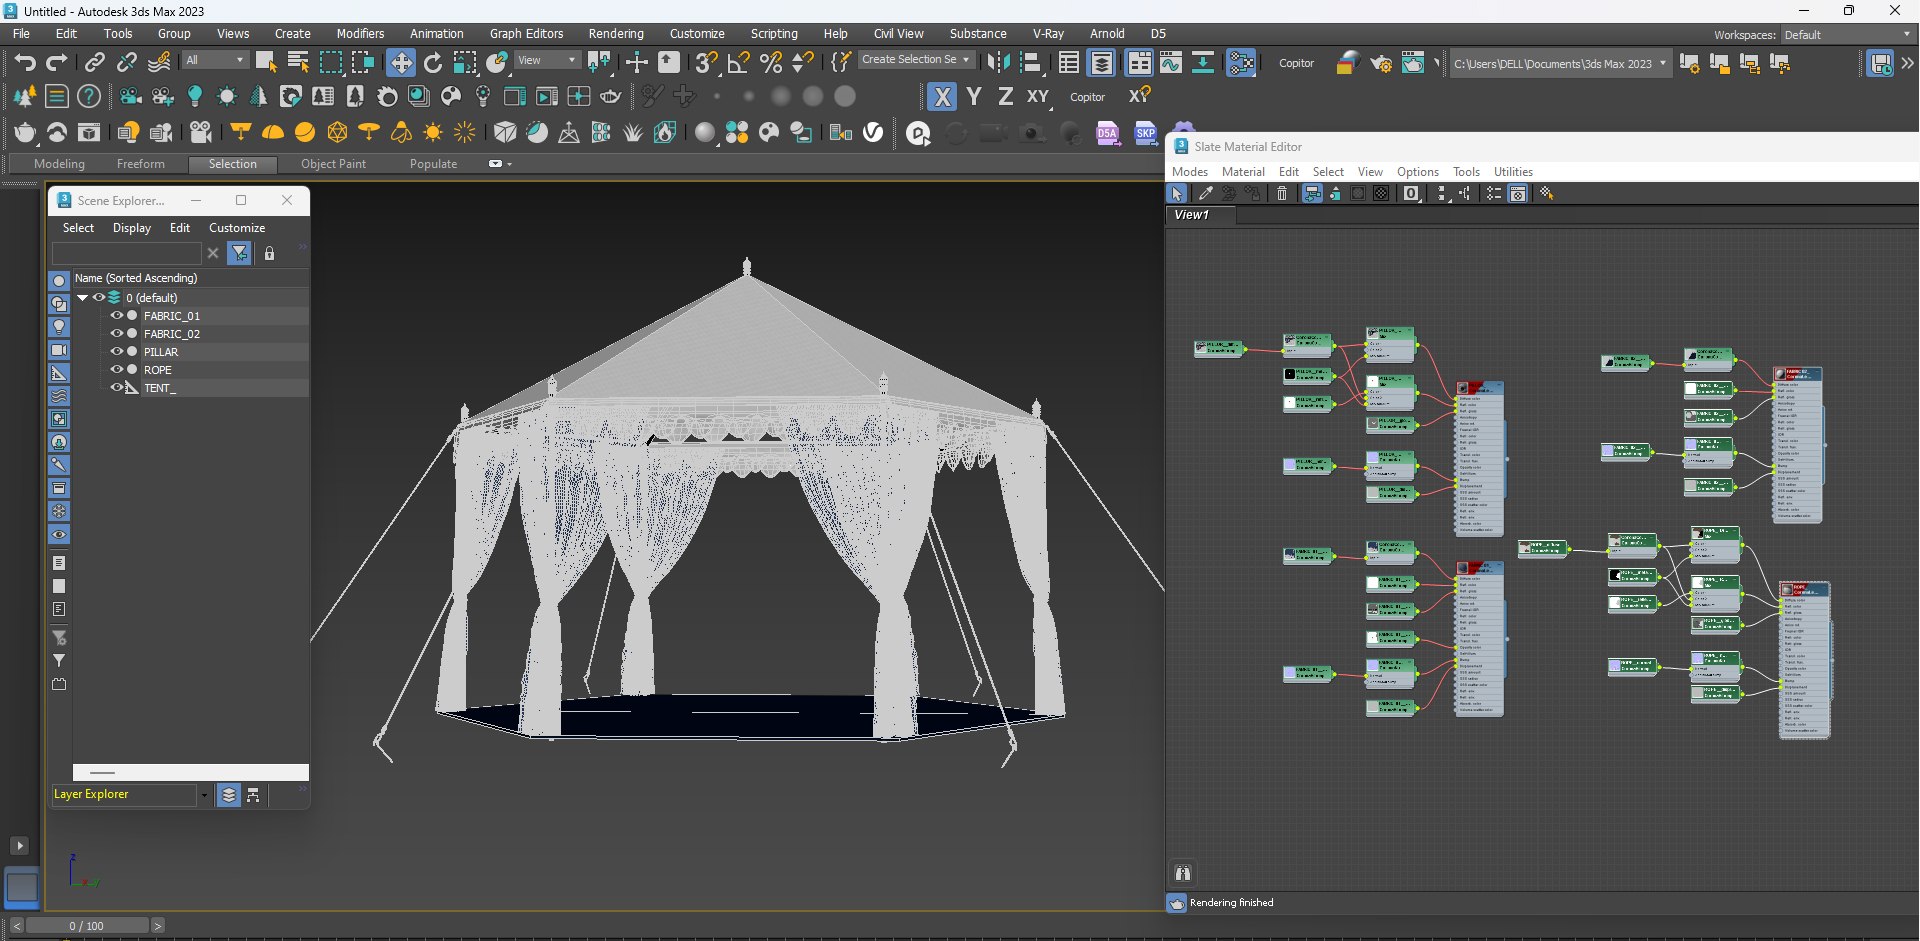Image resolution: width=1920 pixels, height=941 pixels.
Task: Activate the Select Object tool
Action: click(x=266, y=63)
